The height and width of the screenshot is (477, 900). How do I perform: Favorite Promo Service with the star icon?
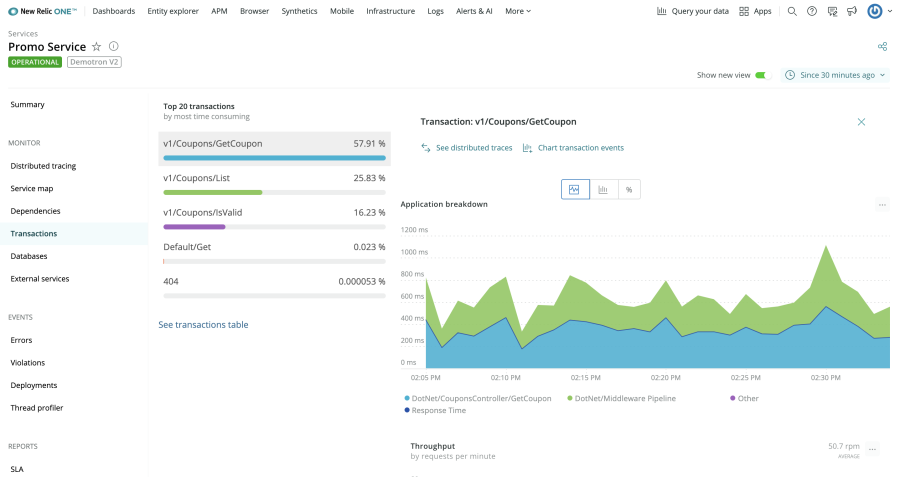click(x=96, y=46)
